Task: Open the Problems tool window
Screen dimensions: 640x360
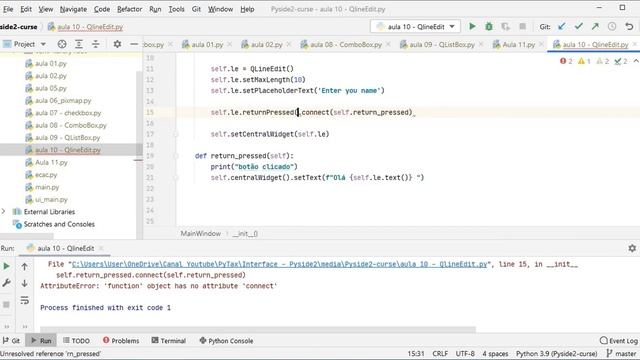Action: (121, 340)
